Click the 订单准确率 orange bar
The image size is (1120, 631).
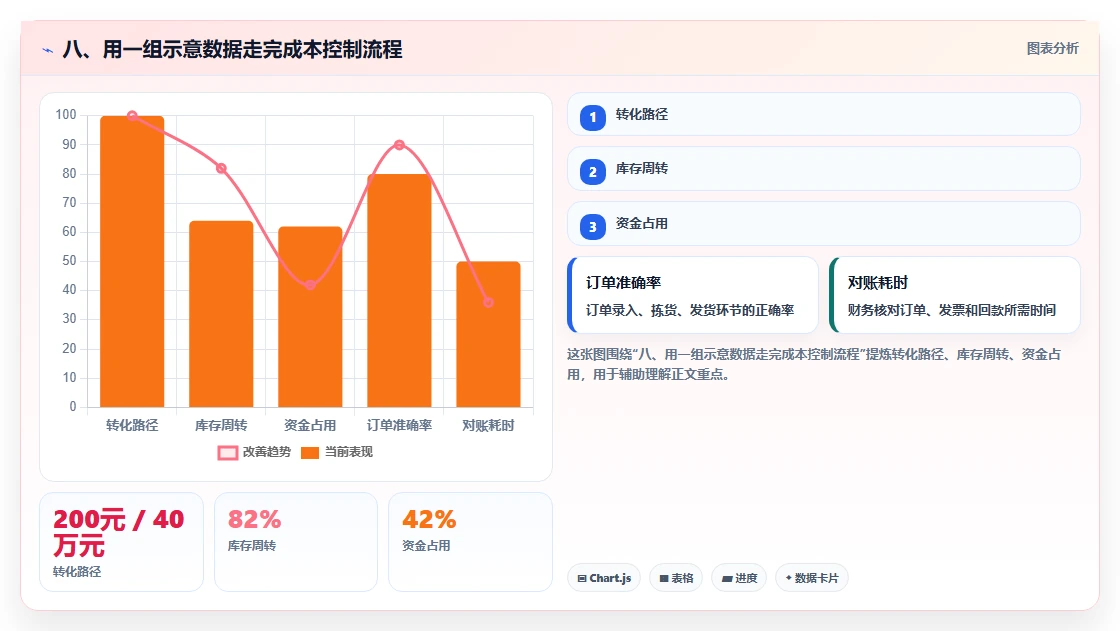tap(399, 291)
